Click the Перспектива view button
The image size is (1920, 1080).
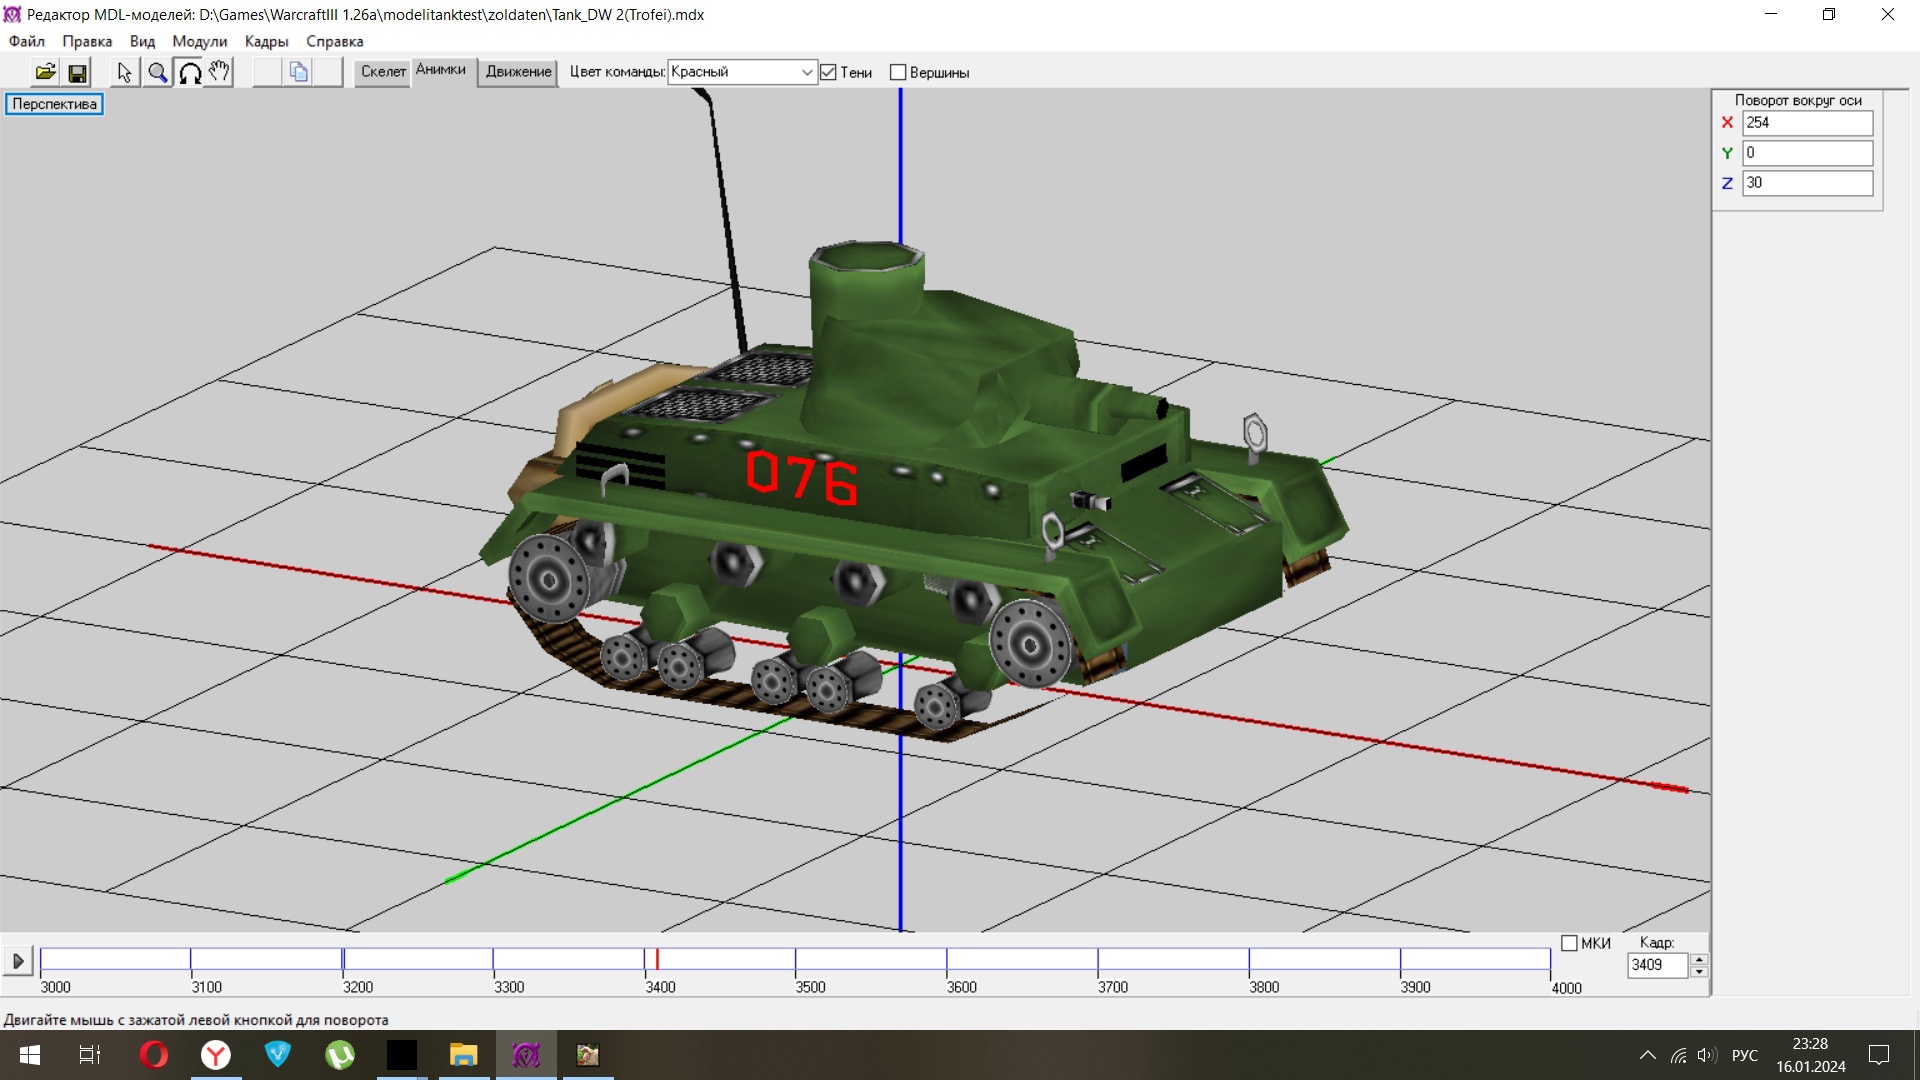point(54,104)
